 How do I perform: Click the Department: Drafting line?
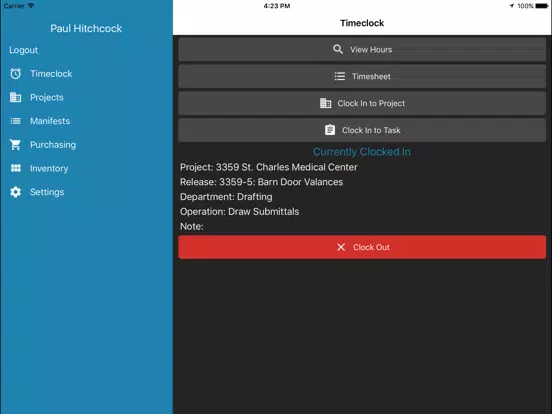[226, 197]
